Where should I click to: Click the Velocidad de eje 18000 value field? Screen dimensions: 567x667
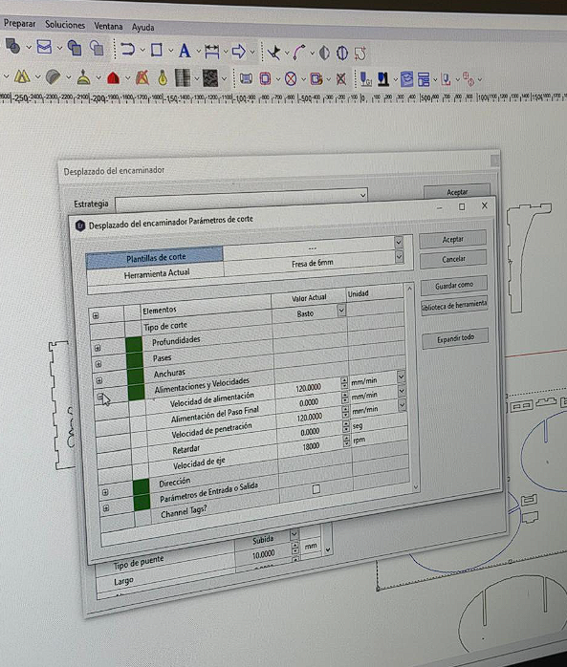[311, 446]
